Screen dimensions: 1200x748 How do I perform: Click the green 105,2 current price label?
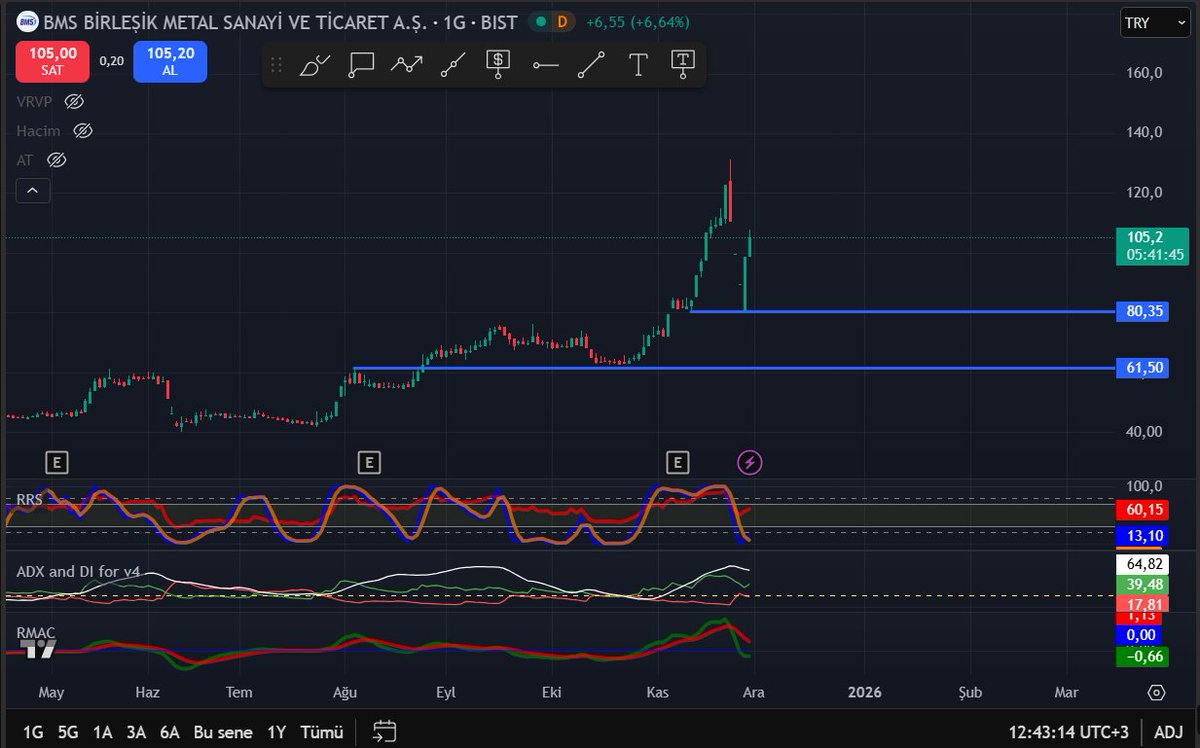point(1153,245)
